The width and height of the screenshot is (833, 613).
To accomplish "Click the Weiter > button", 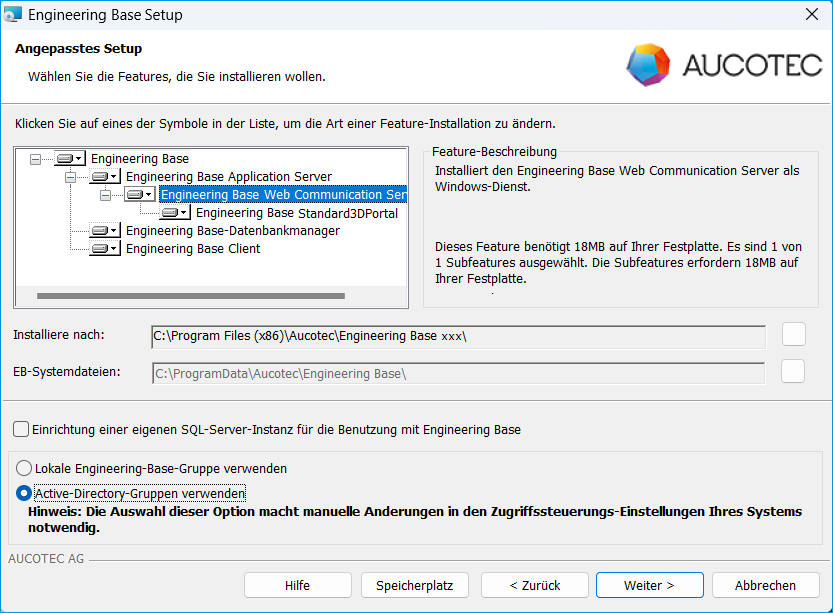I will tap(649, 585).
